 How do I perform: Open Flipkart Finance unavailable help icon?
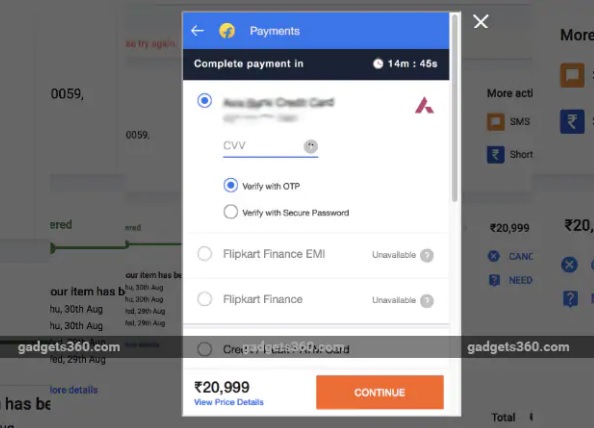(427, 300)
